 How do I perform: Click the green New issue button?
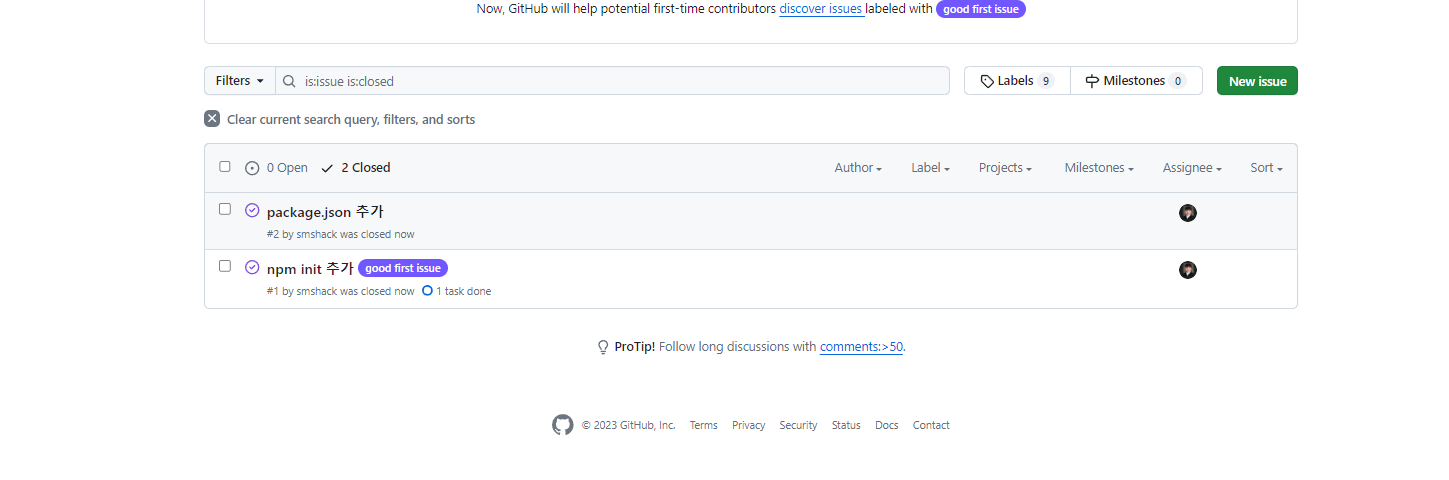click(x=1257, y=81)
